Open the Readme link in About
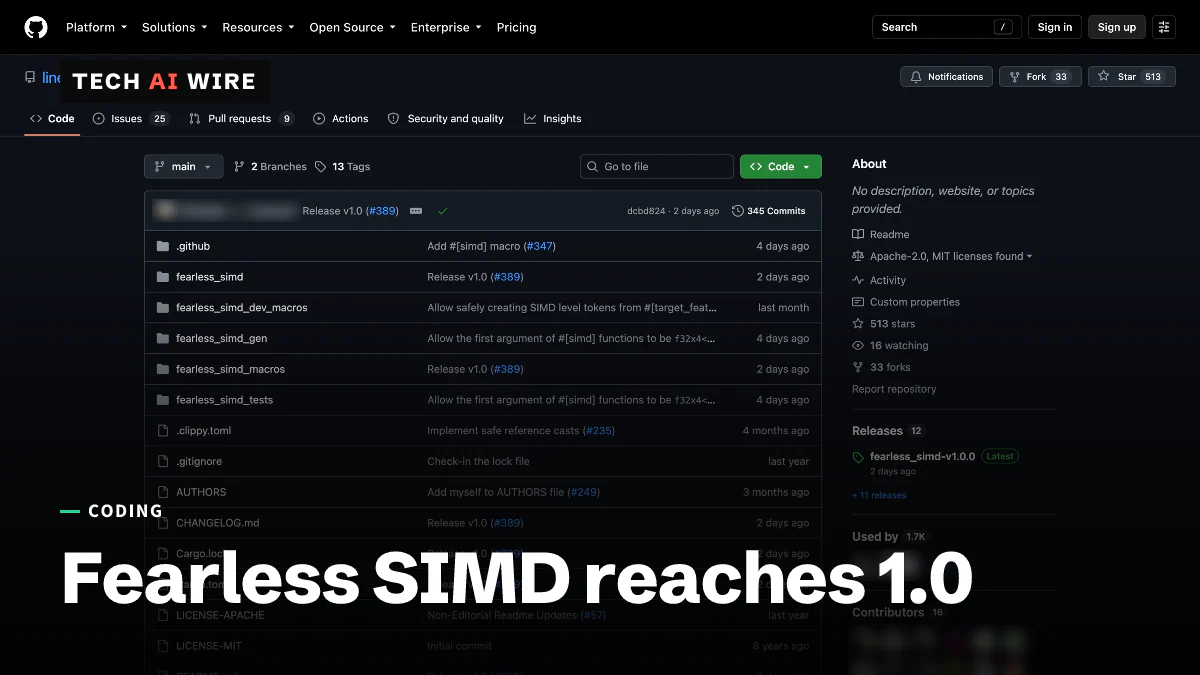 coord(881,234)
